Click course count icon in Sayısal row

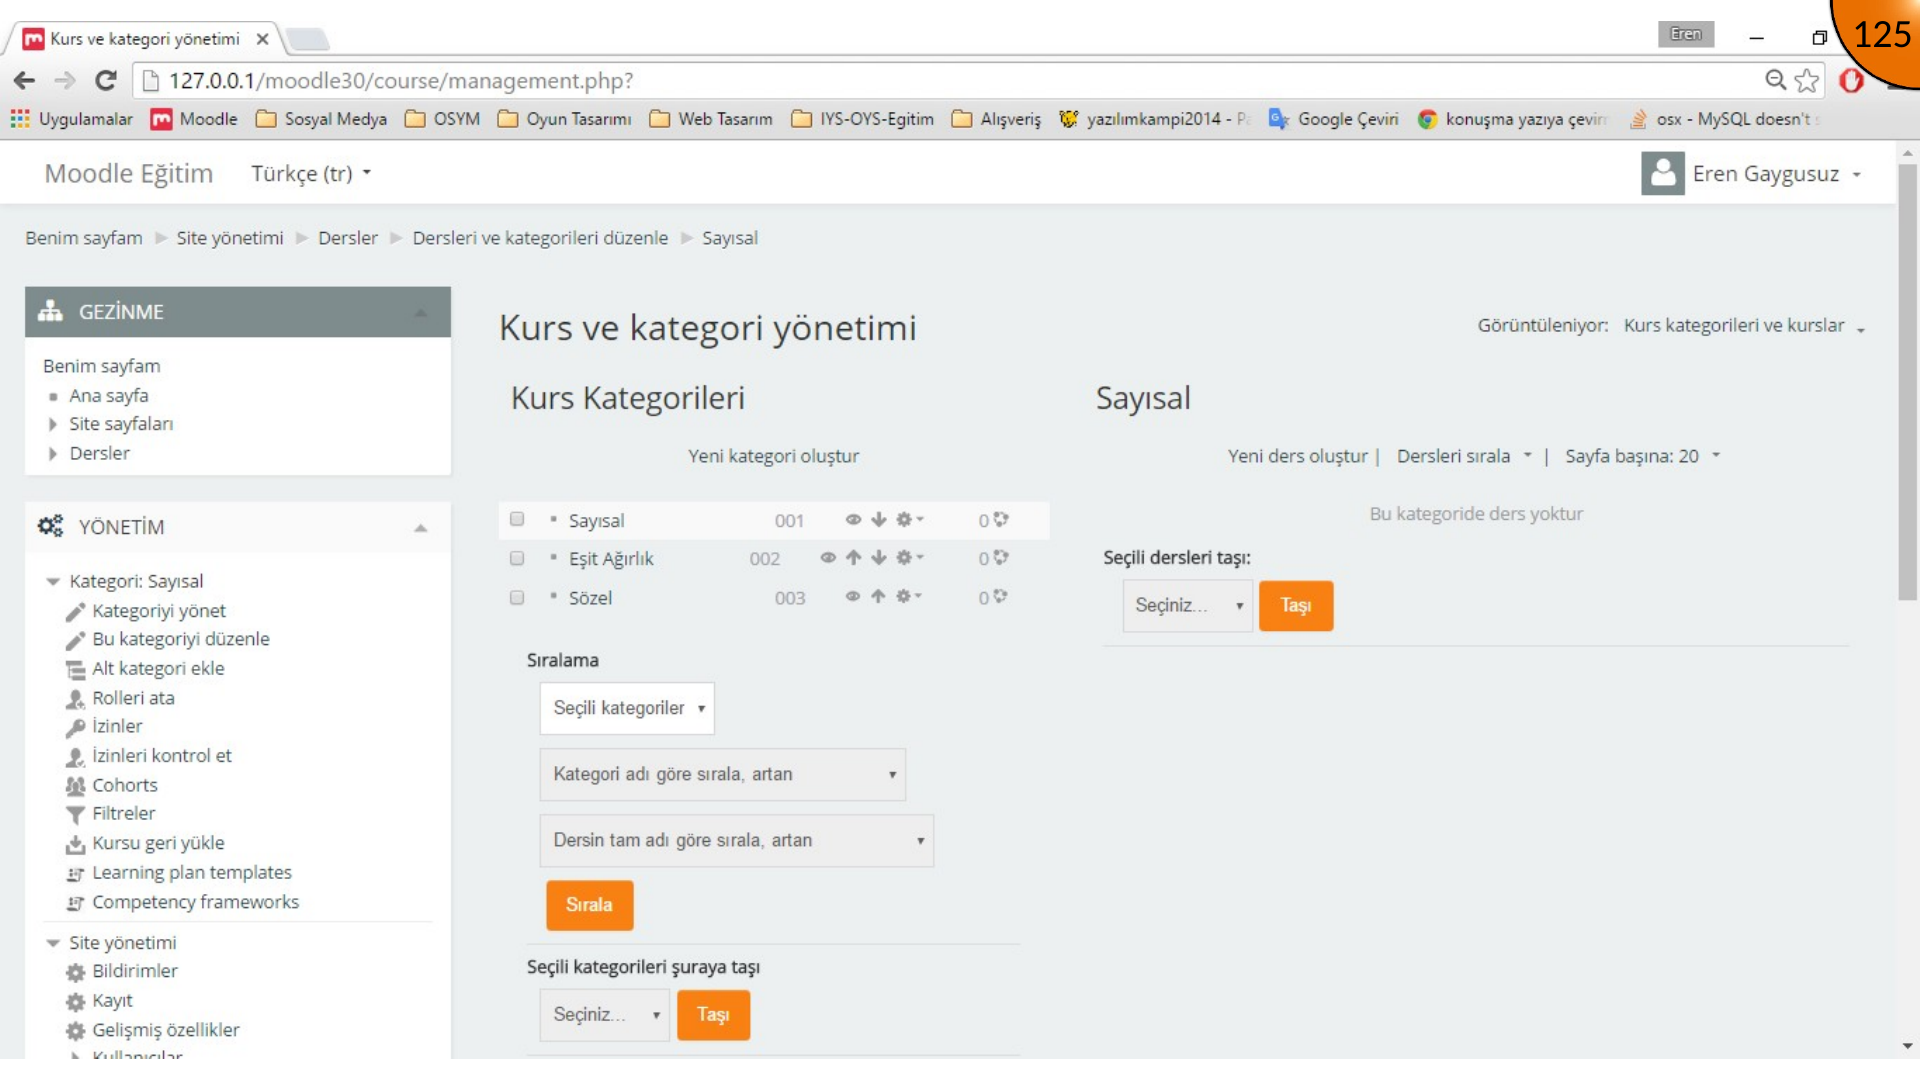point(1001,520)
